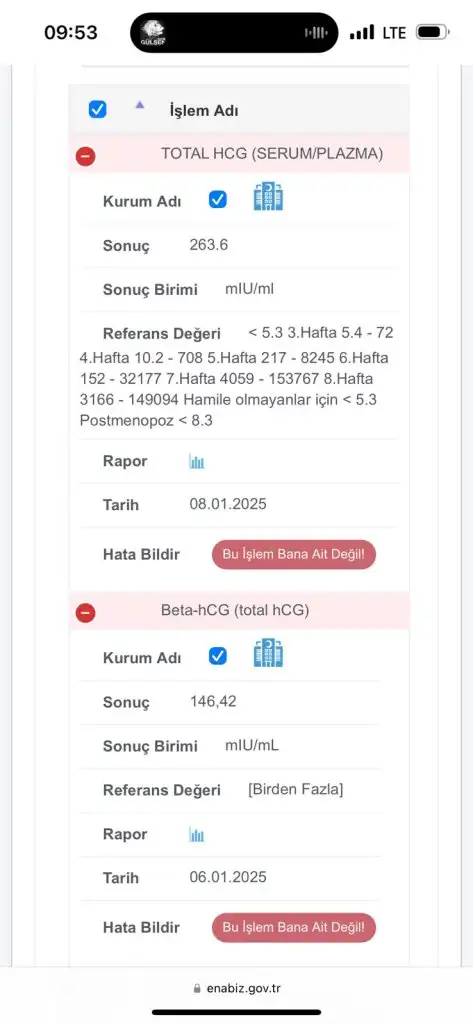Collapse the TOTAL HCG (SERUM/PLAZMA) row
The width and height of the screenshot is (473, 1024).
[86, 157]
